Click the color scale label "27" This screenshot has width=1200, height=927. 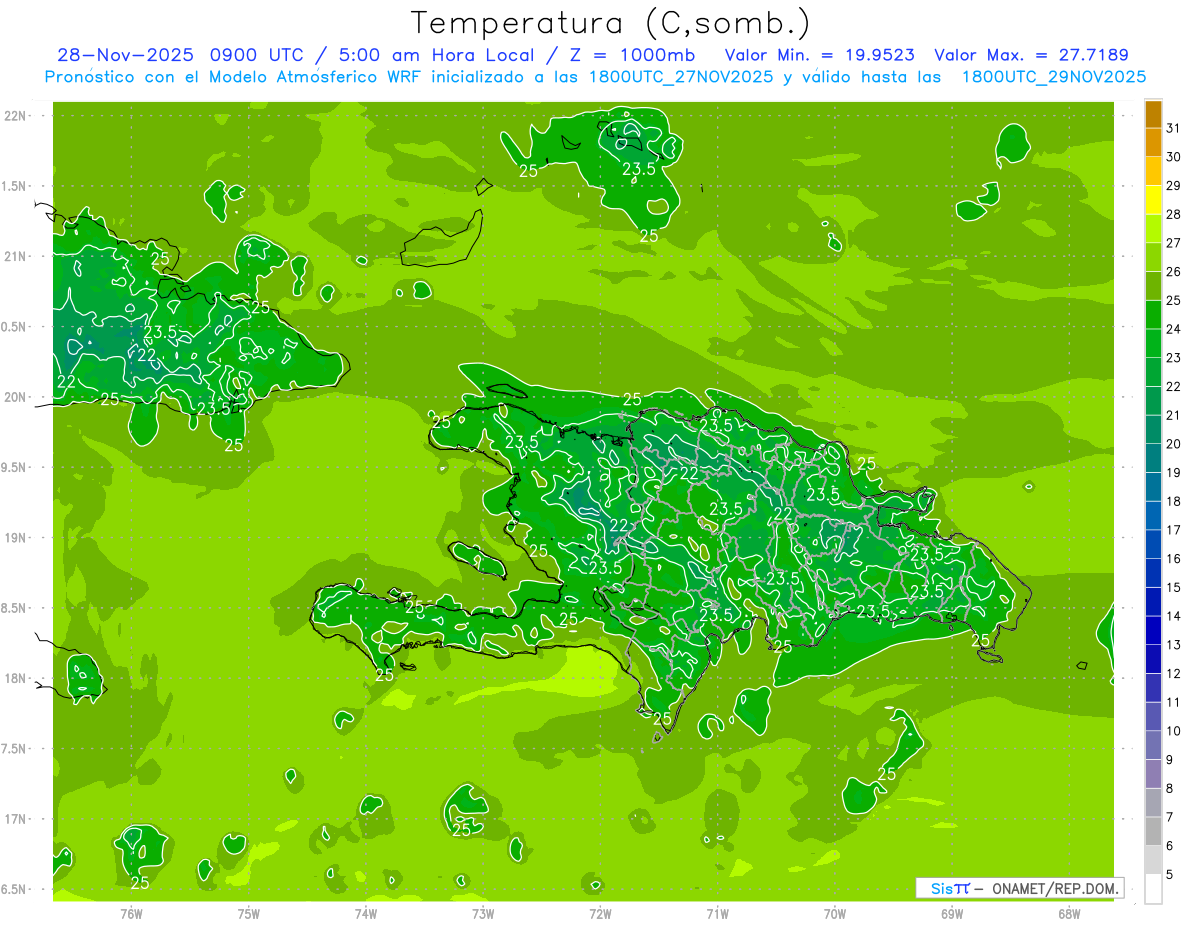click(x=1174, y=243)
